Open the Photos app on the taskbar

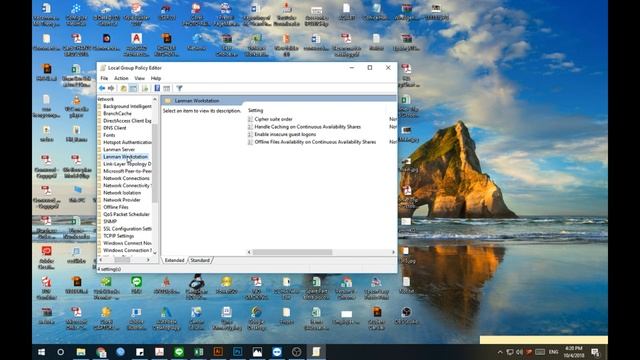click(x=257, y=352)
